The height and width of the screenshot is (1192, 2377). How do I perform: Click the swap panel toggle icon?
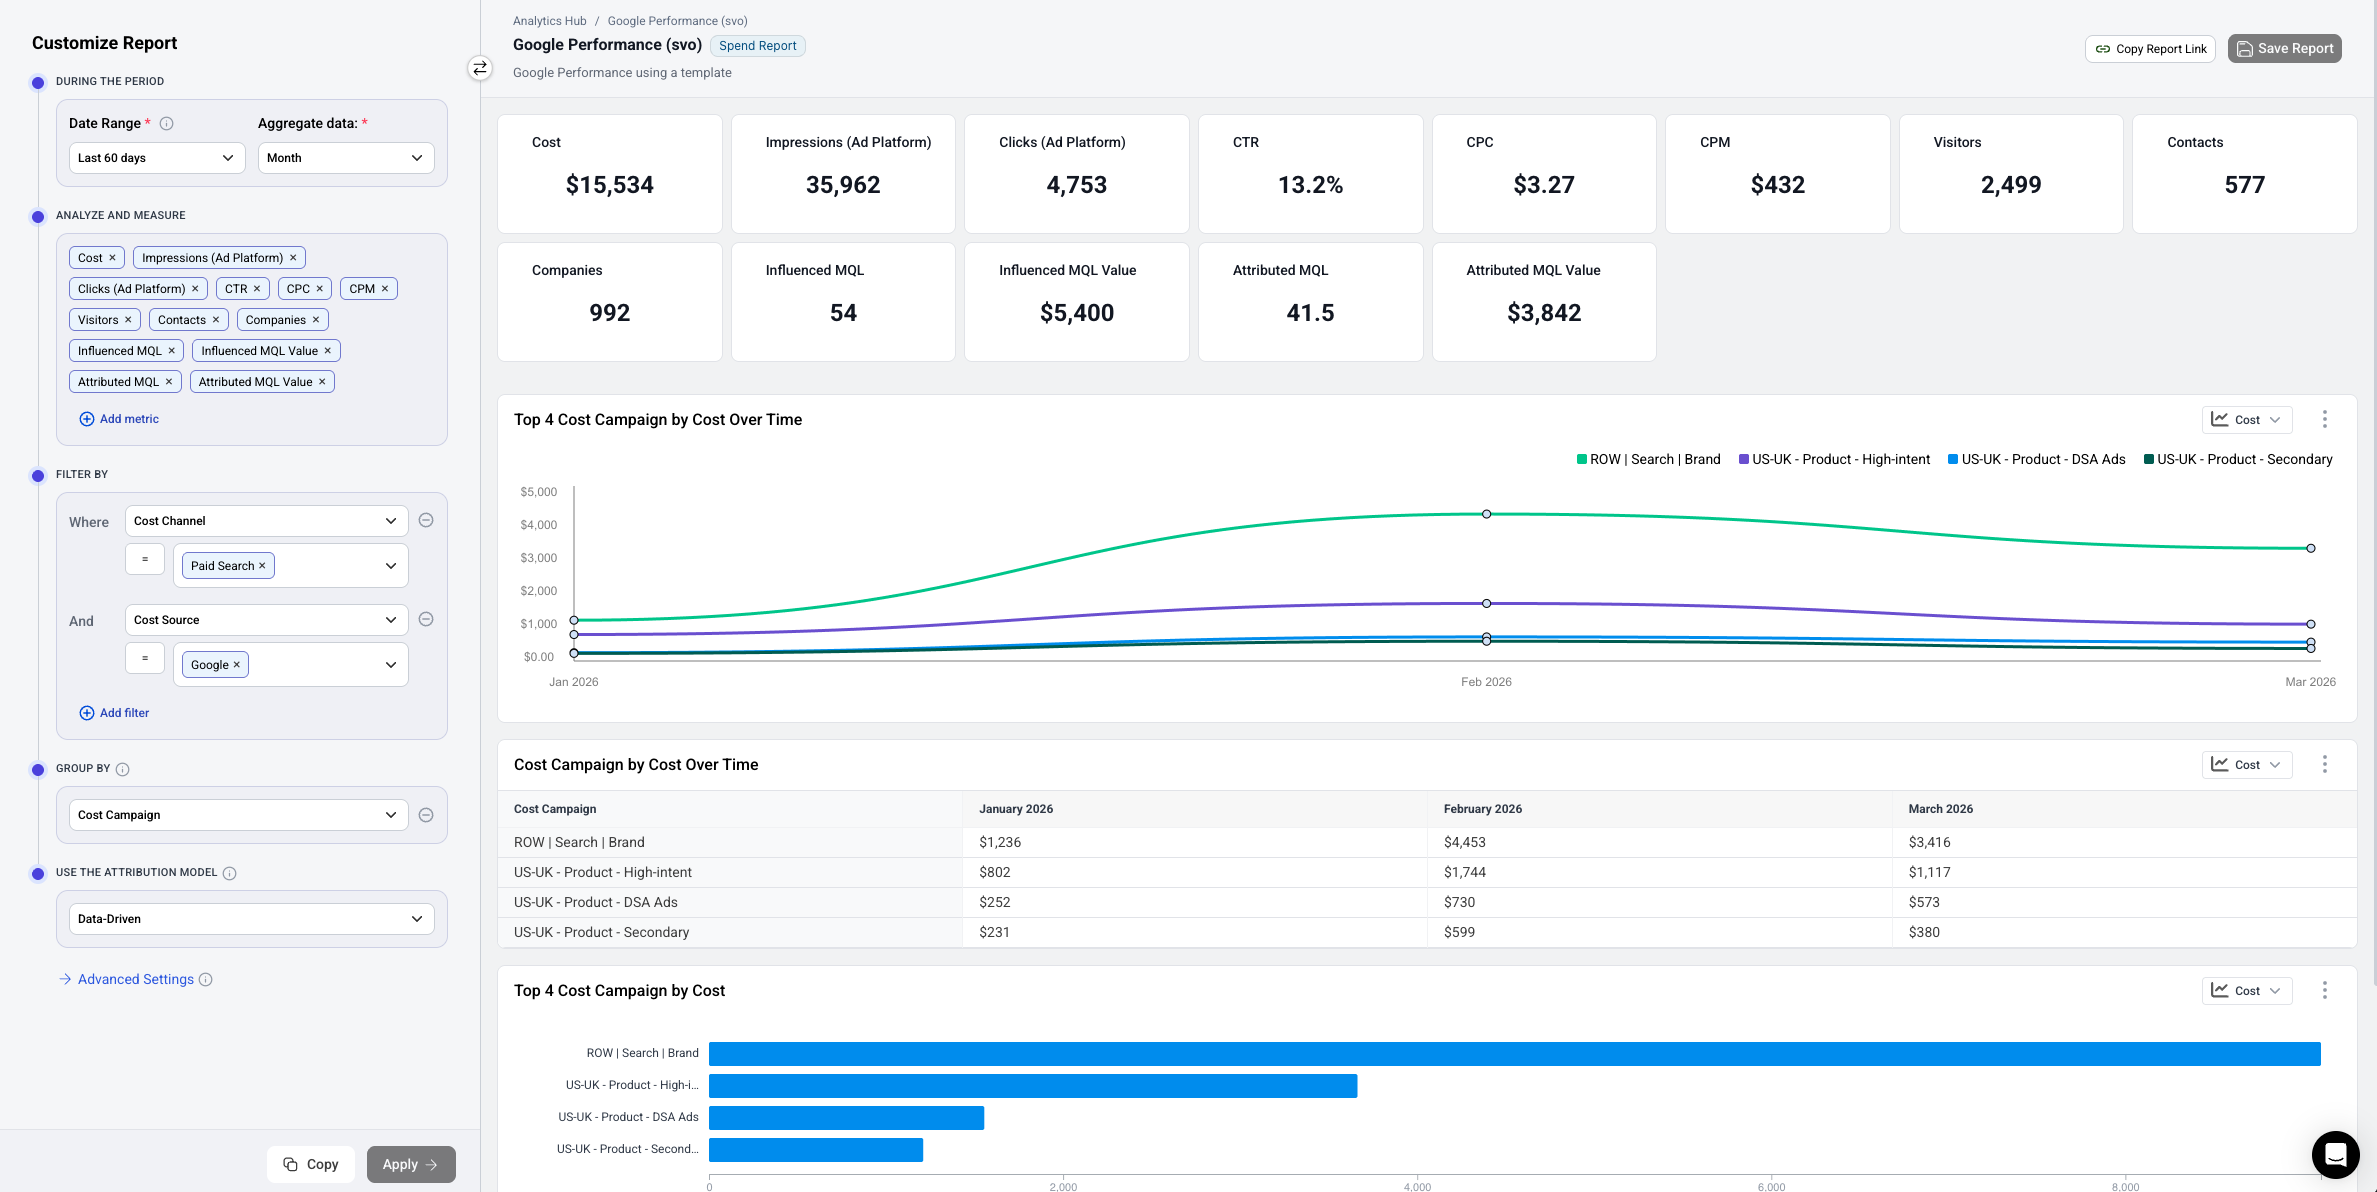click(x=480, y=68)
